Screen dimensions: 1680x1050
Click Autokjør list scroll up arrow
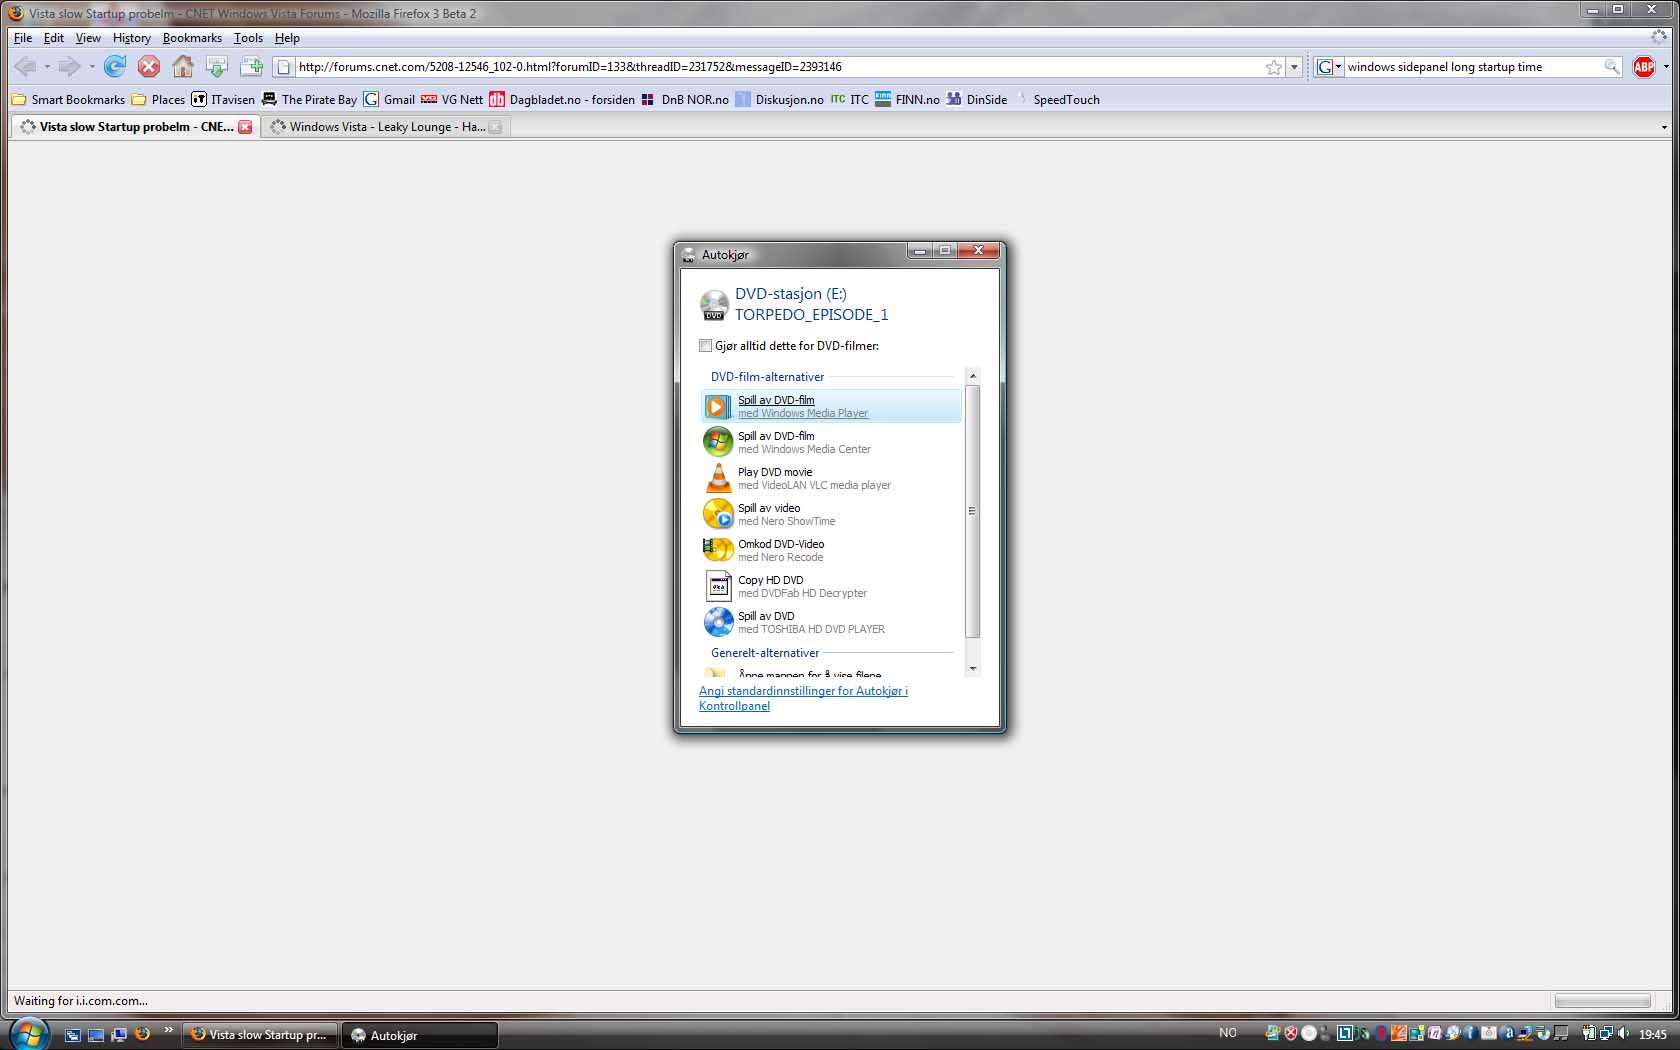point(972,376)
